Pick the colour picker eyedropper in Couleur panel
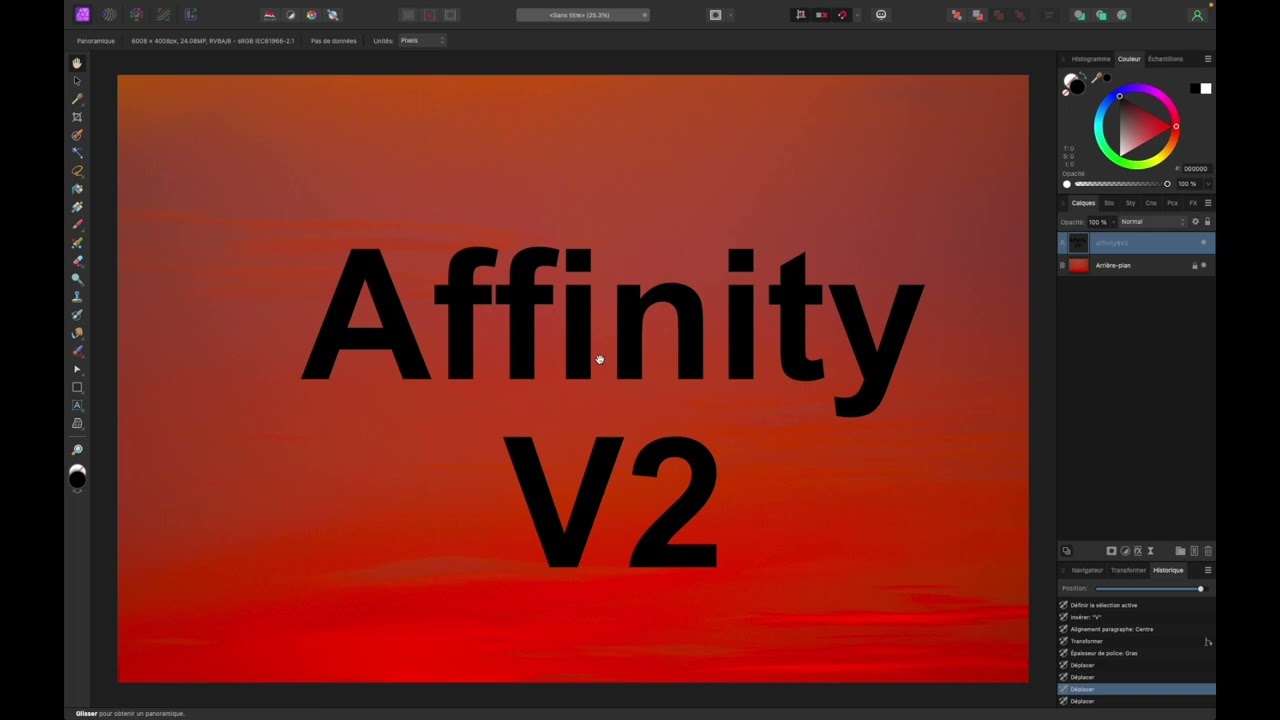Screen dimensions: 1280x720 1097,78
